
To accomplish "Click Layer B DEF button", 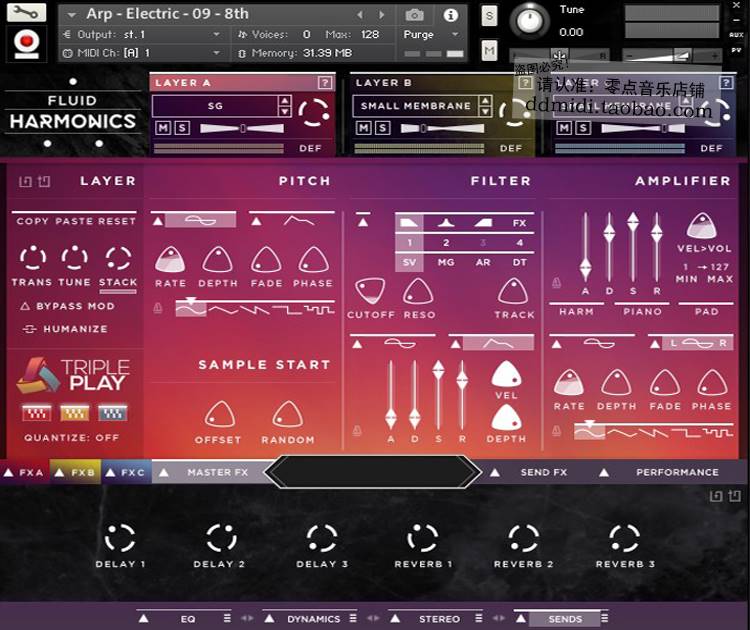I will pyautogui.click(x=511, y=148).
